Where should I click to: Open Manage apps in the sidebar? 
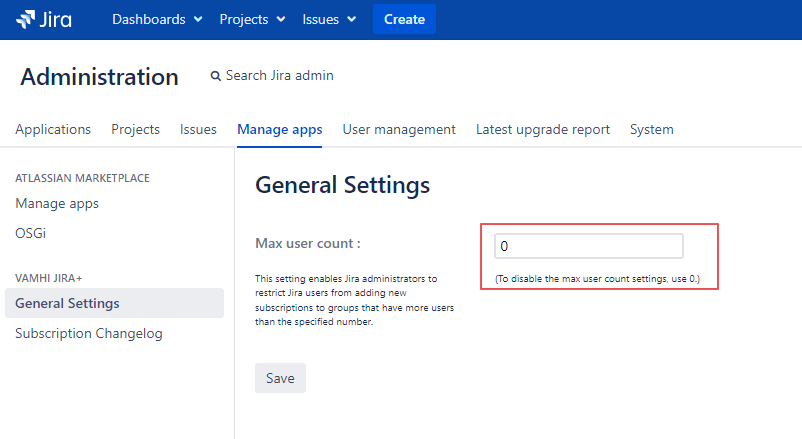57,203
